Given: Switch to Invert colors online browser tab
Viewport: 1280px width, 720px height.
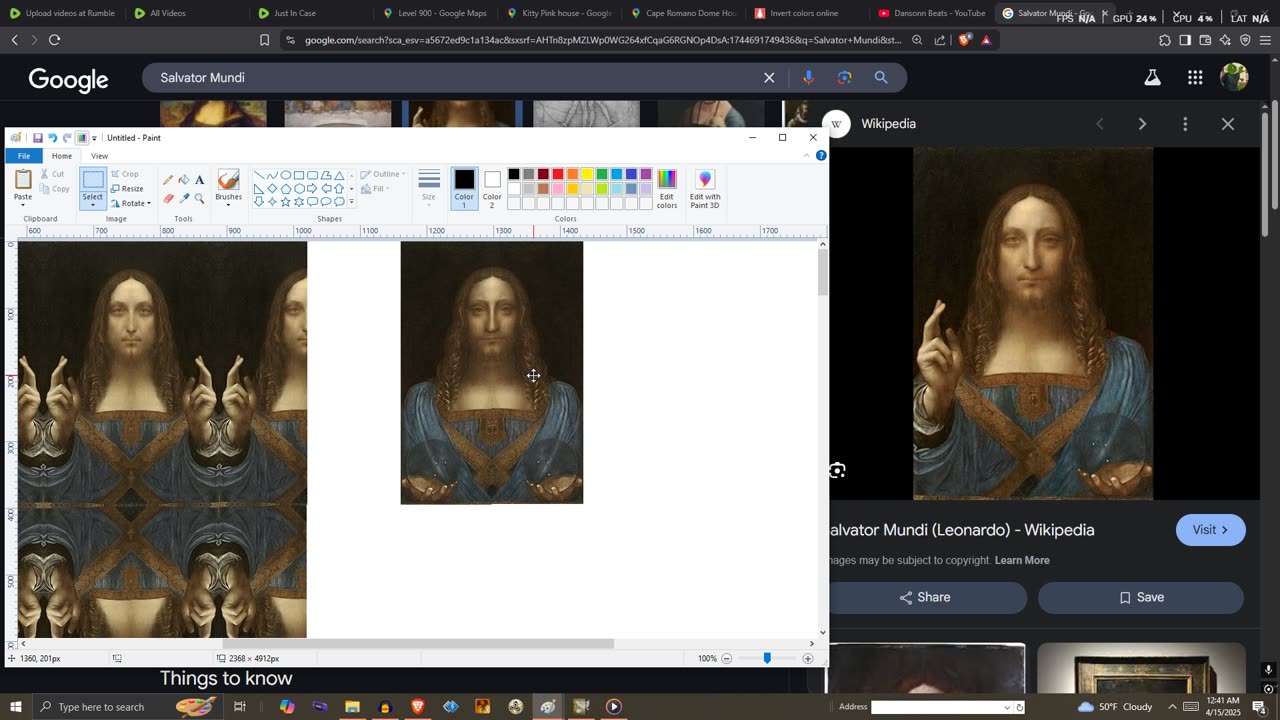Looking at the screenshot, I should coord(804,13).
